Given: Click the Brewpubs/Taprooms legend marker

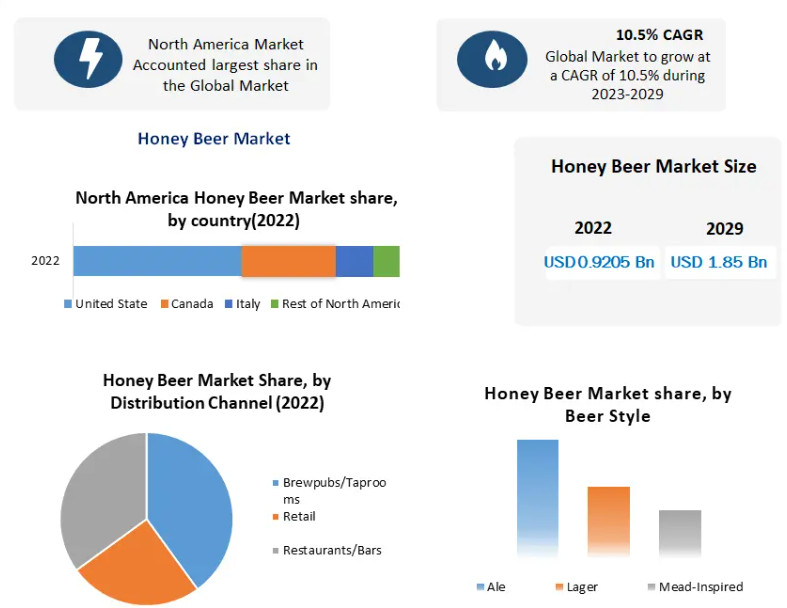Looking at the screenshot, I should tap(276, 483).
